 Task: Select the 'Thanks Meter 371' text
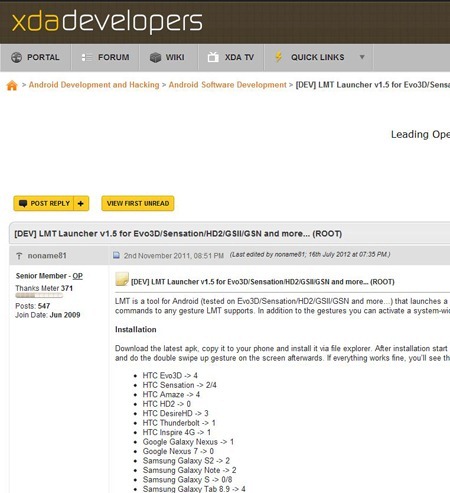pos(44,288)
